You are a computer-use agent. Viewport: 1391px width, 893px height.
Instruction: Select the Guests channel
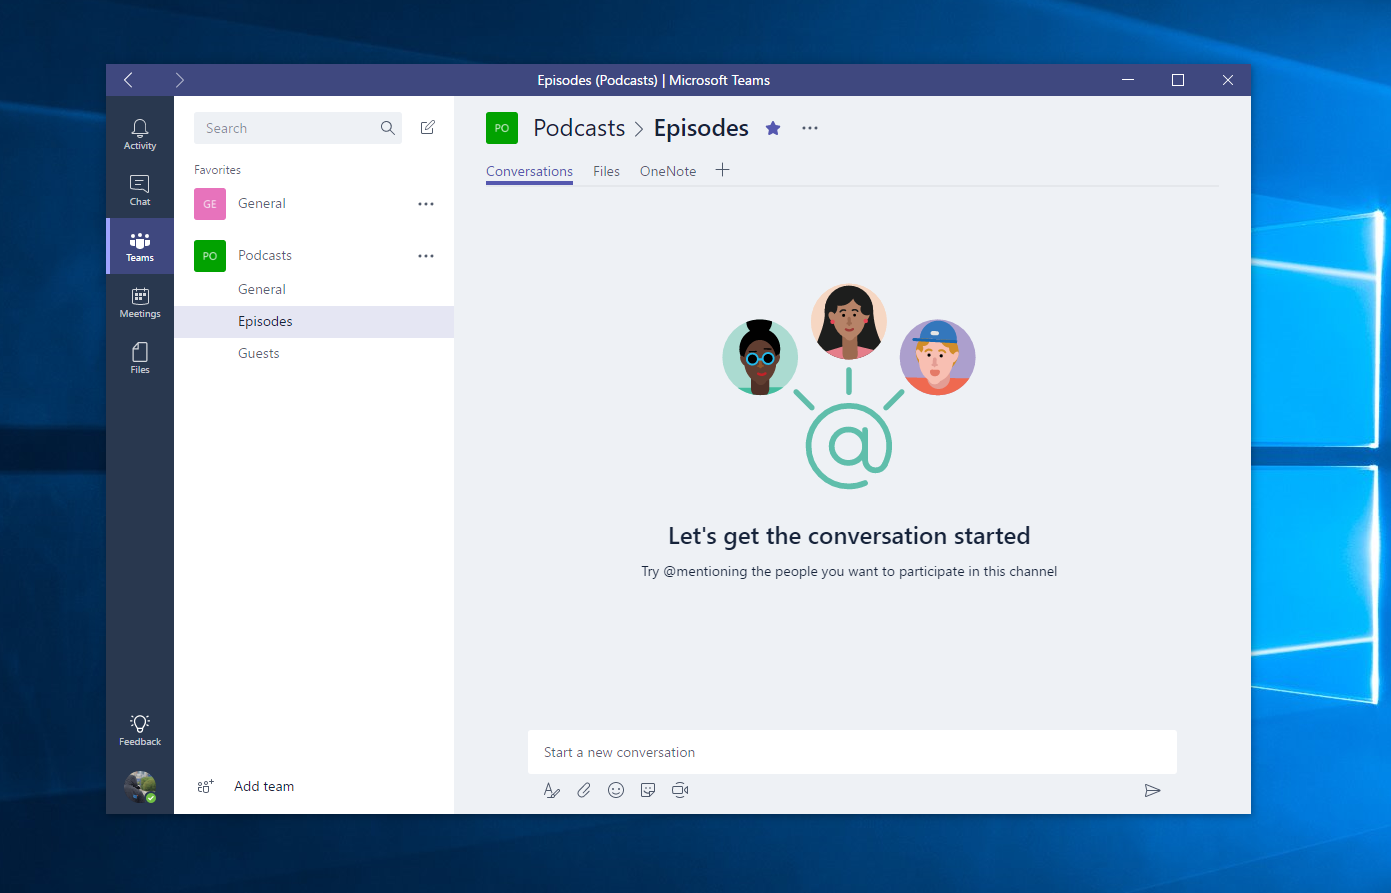click(258, 353)
